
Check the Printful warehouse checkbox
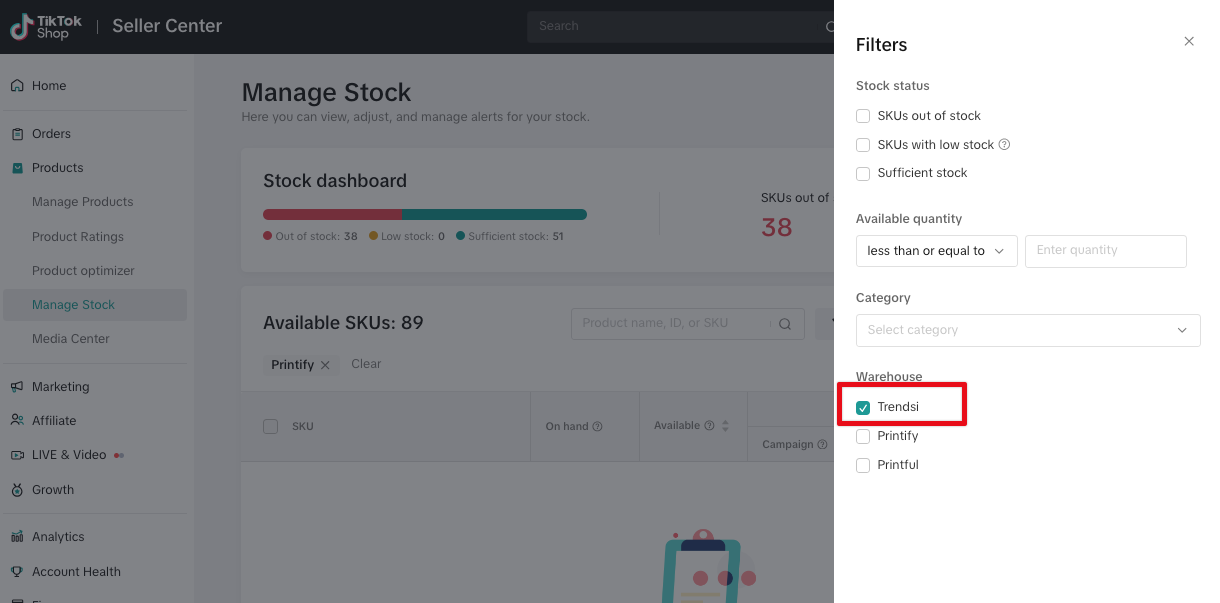click(863, 465)
